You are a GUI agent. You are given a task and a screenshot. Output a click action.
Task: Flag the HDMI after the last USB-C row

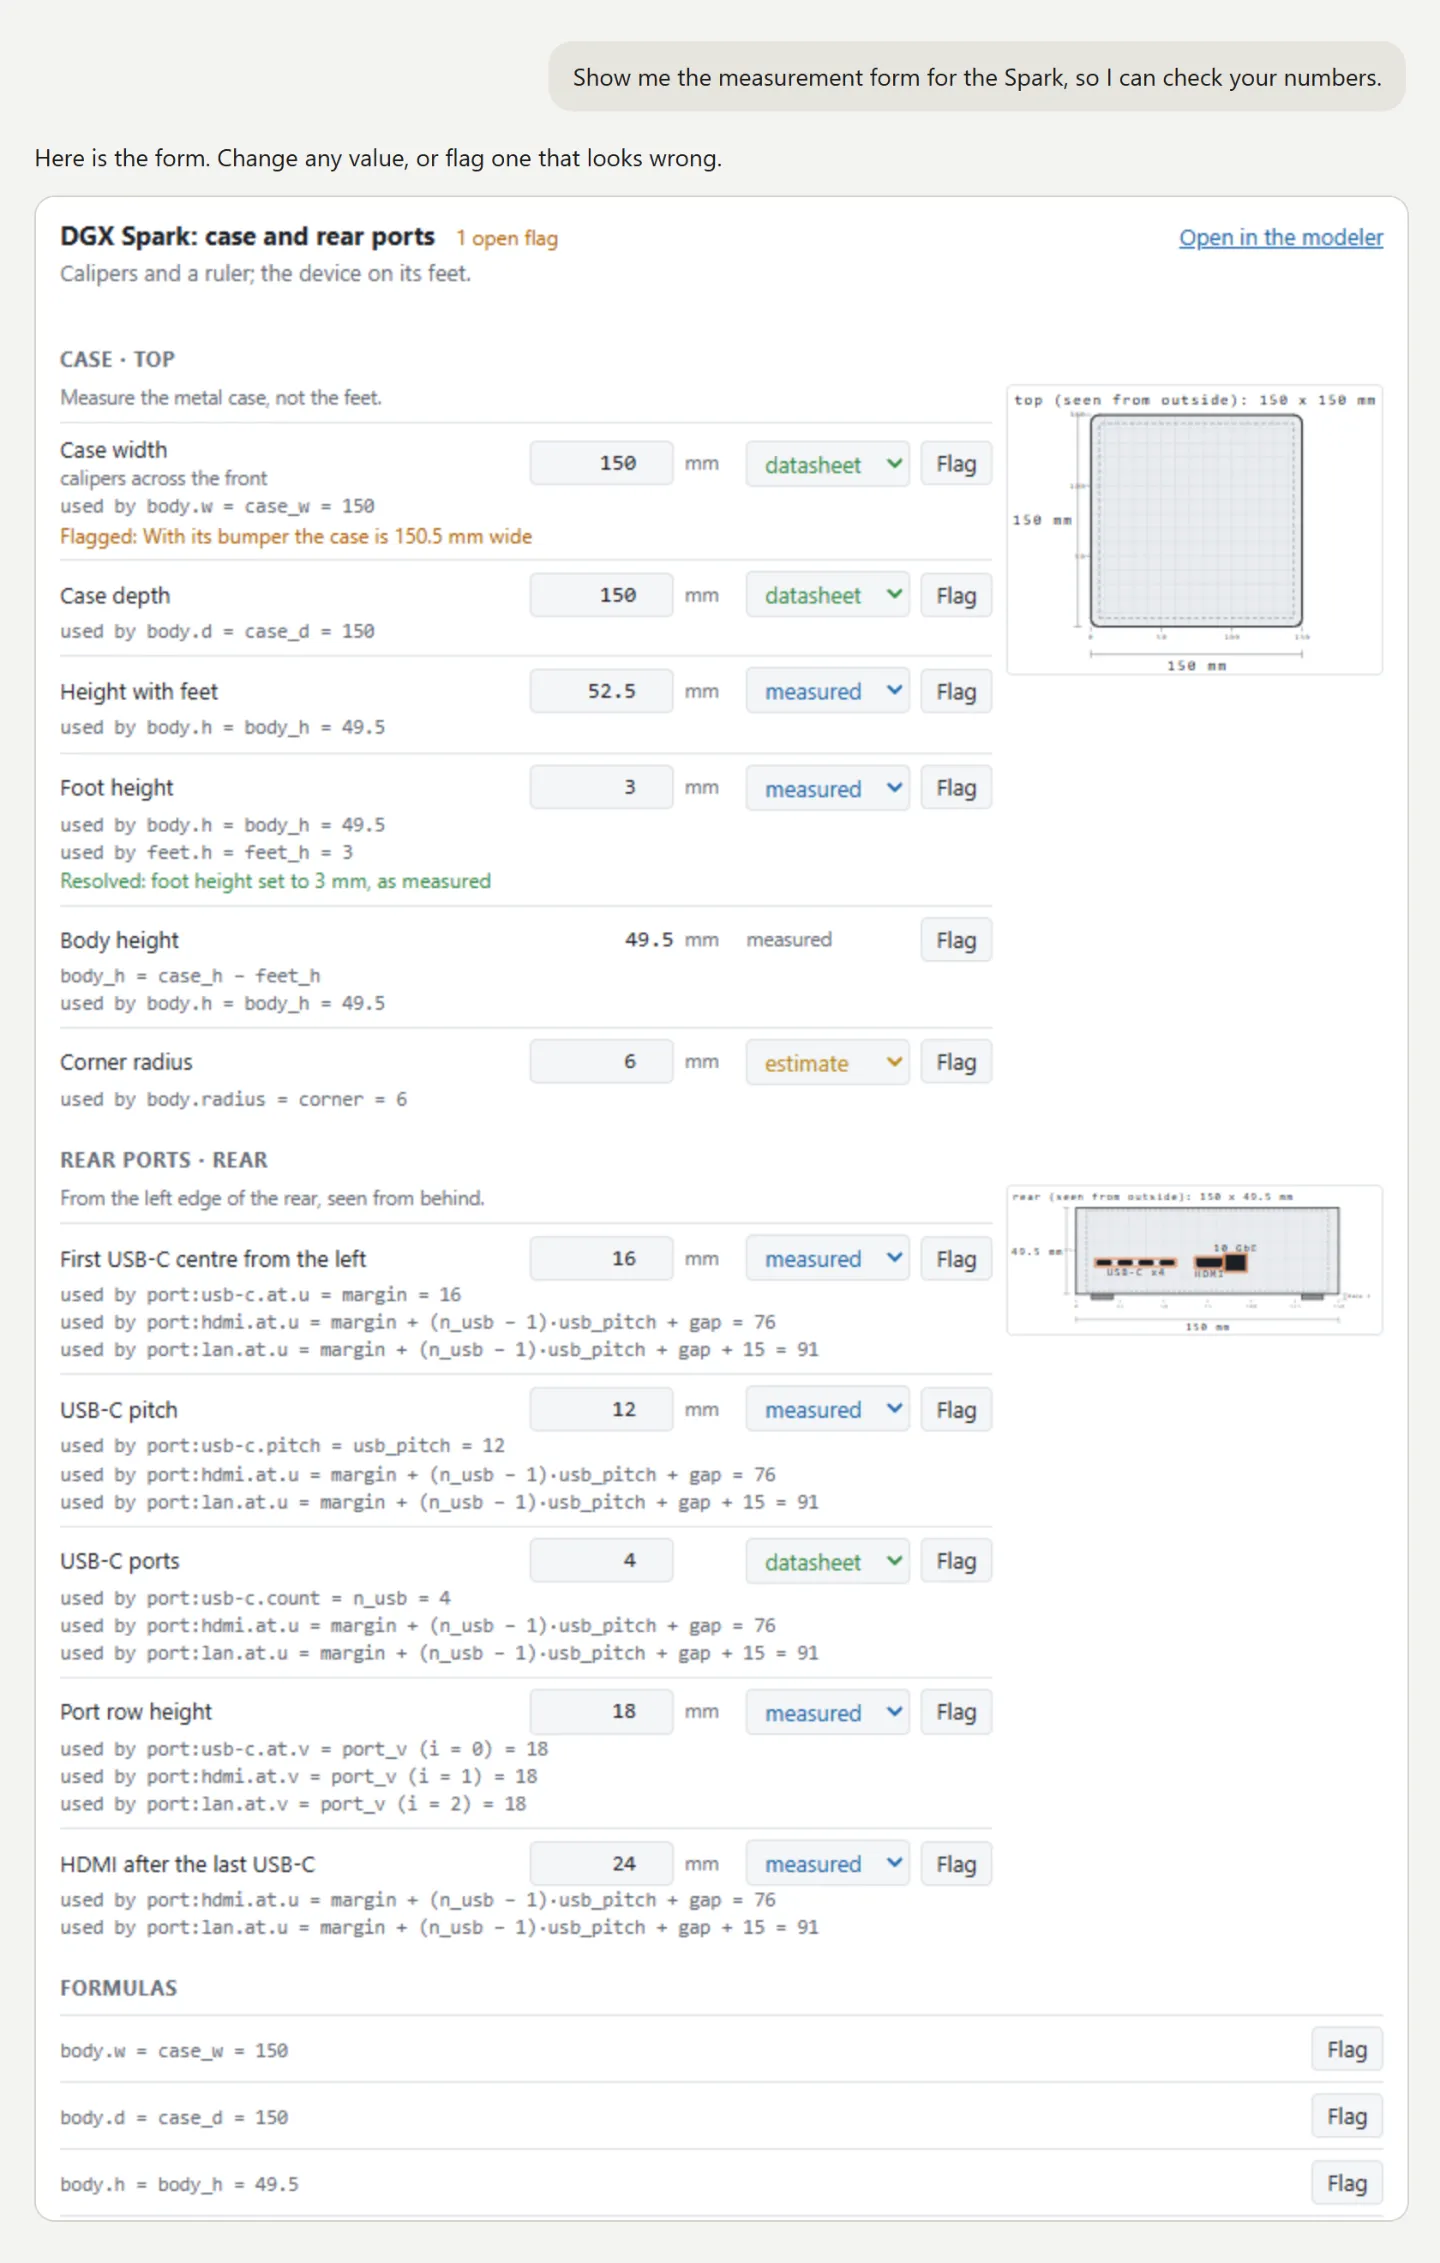pos(956,1864)
